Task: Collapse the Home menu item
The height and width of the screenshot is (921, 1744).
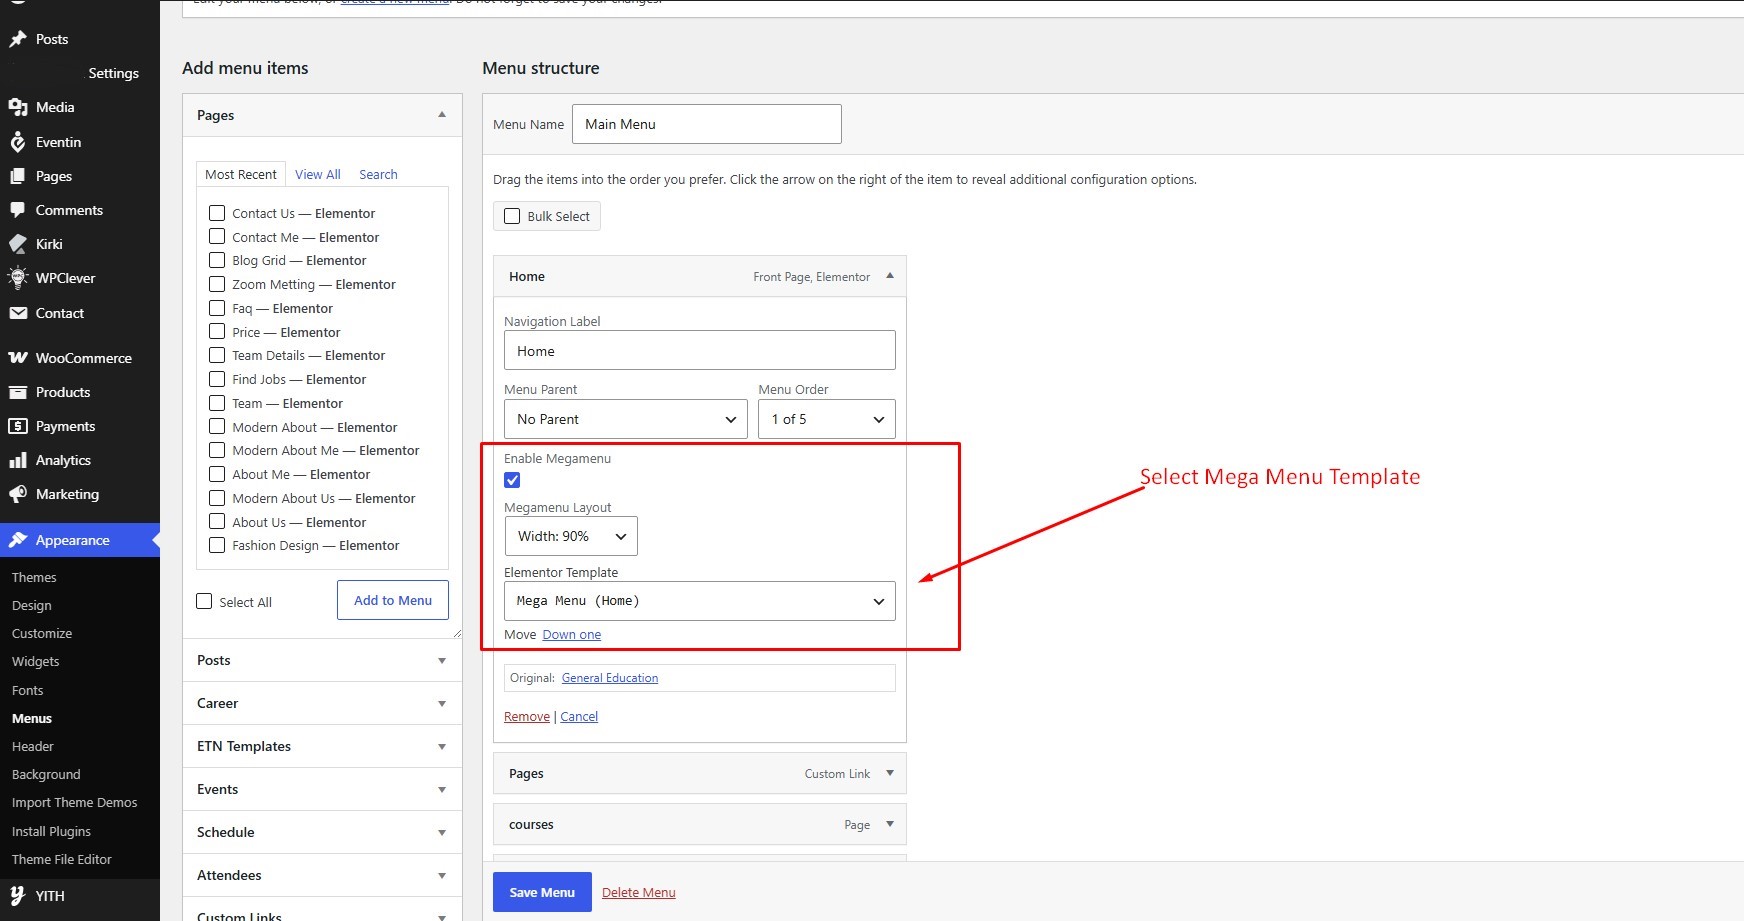Action: (x=890, y=276)
